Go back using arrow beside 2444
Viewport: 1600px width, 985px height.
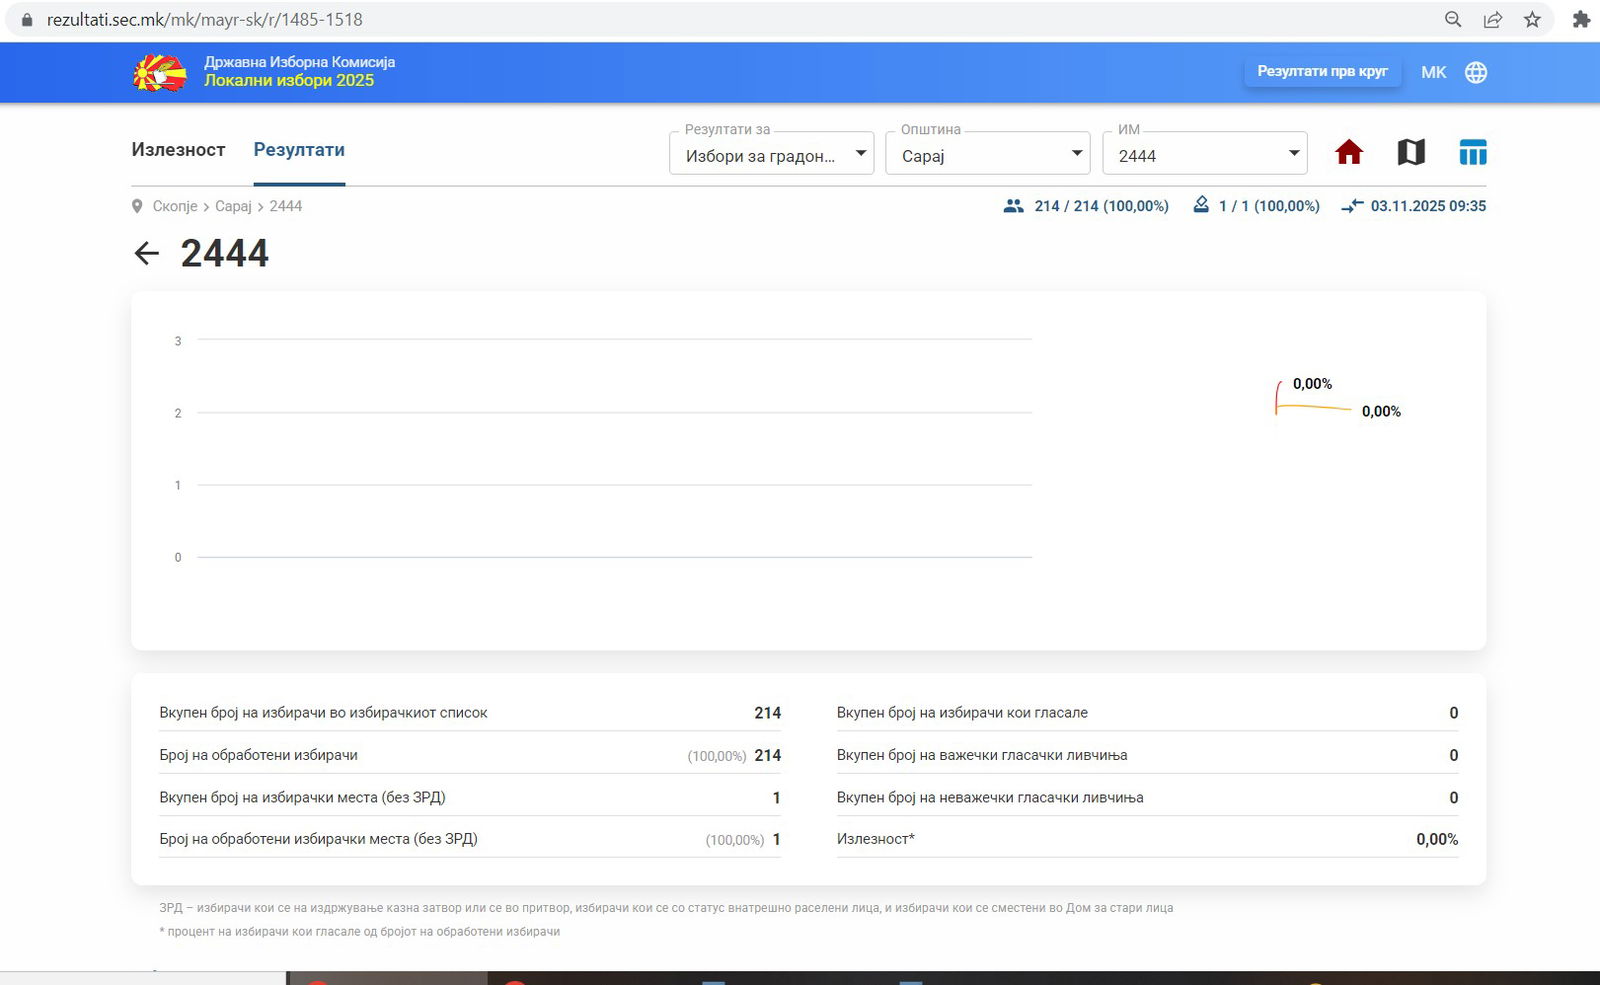147,254
